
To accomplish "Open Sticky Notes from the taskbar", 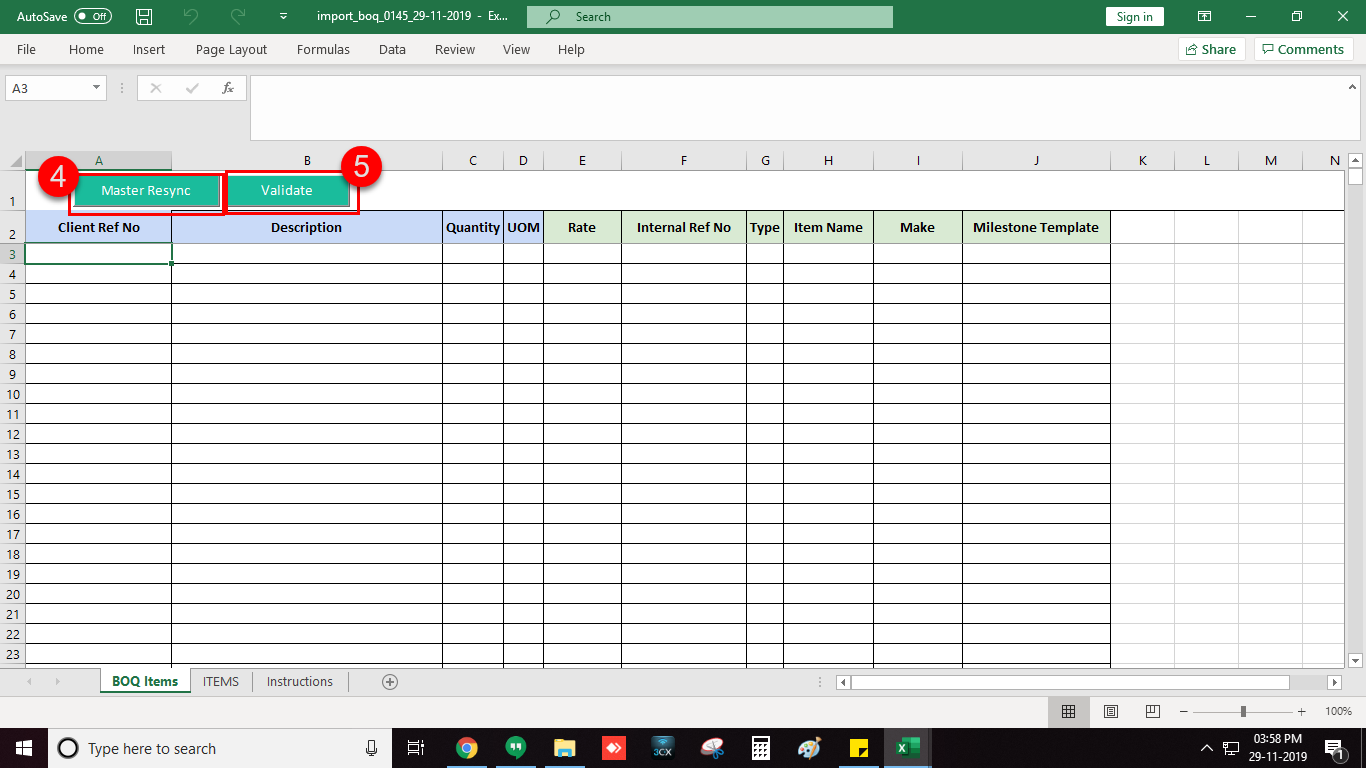I will 858,747.
